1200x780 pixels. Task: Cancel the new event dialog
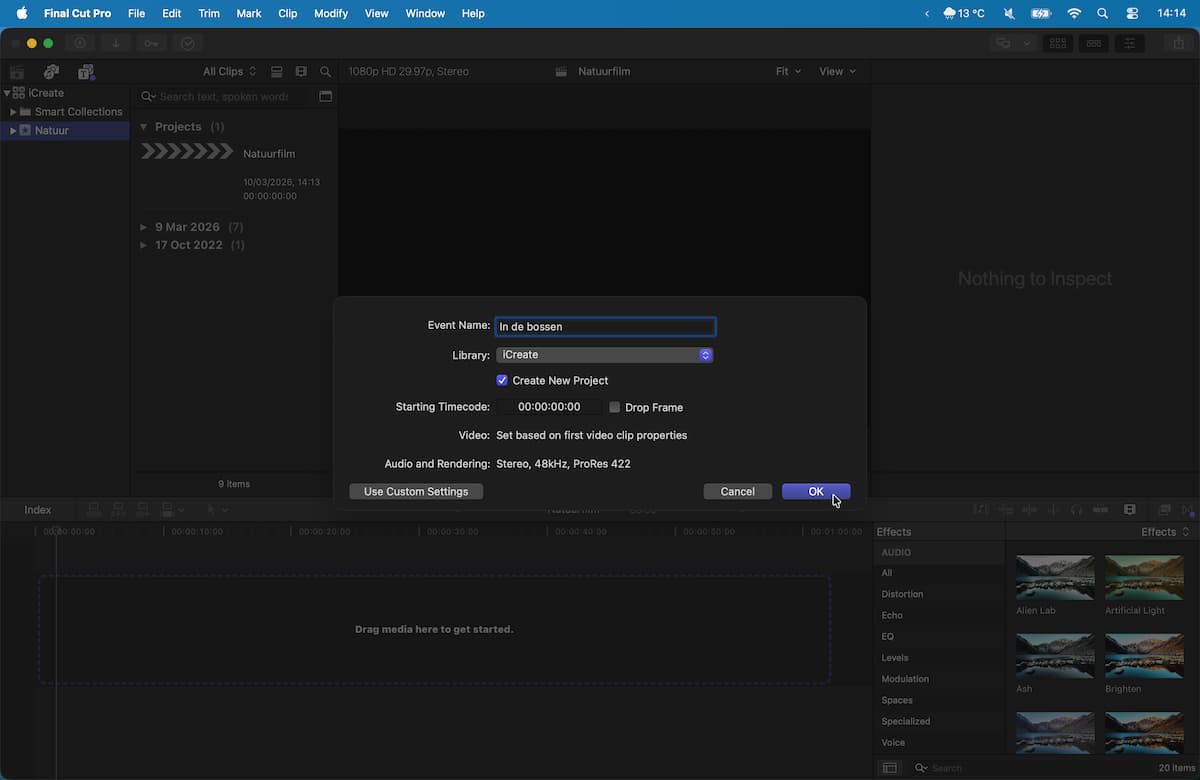pyautogui.click(x=737, y=491)
